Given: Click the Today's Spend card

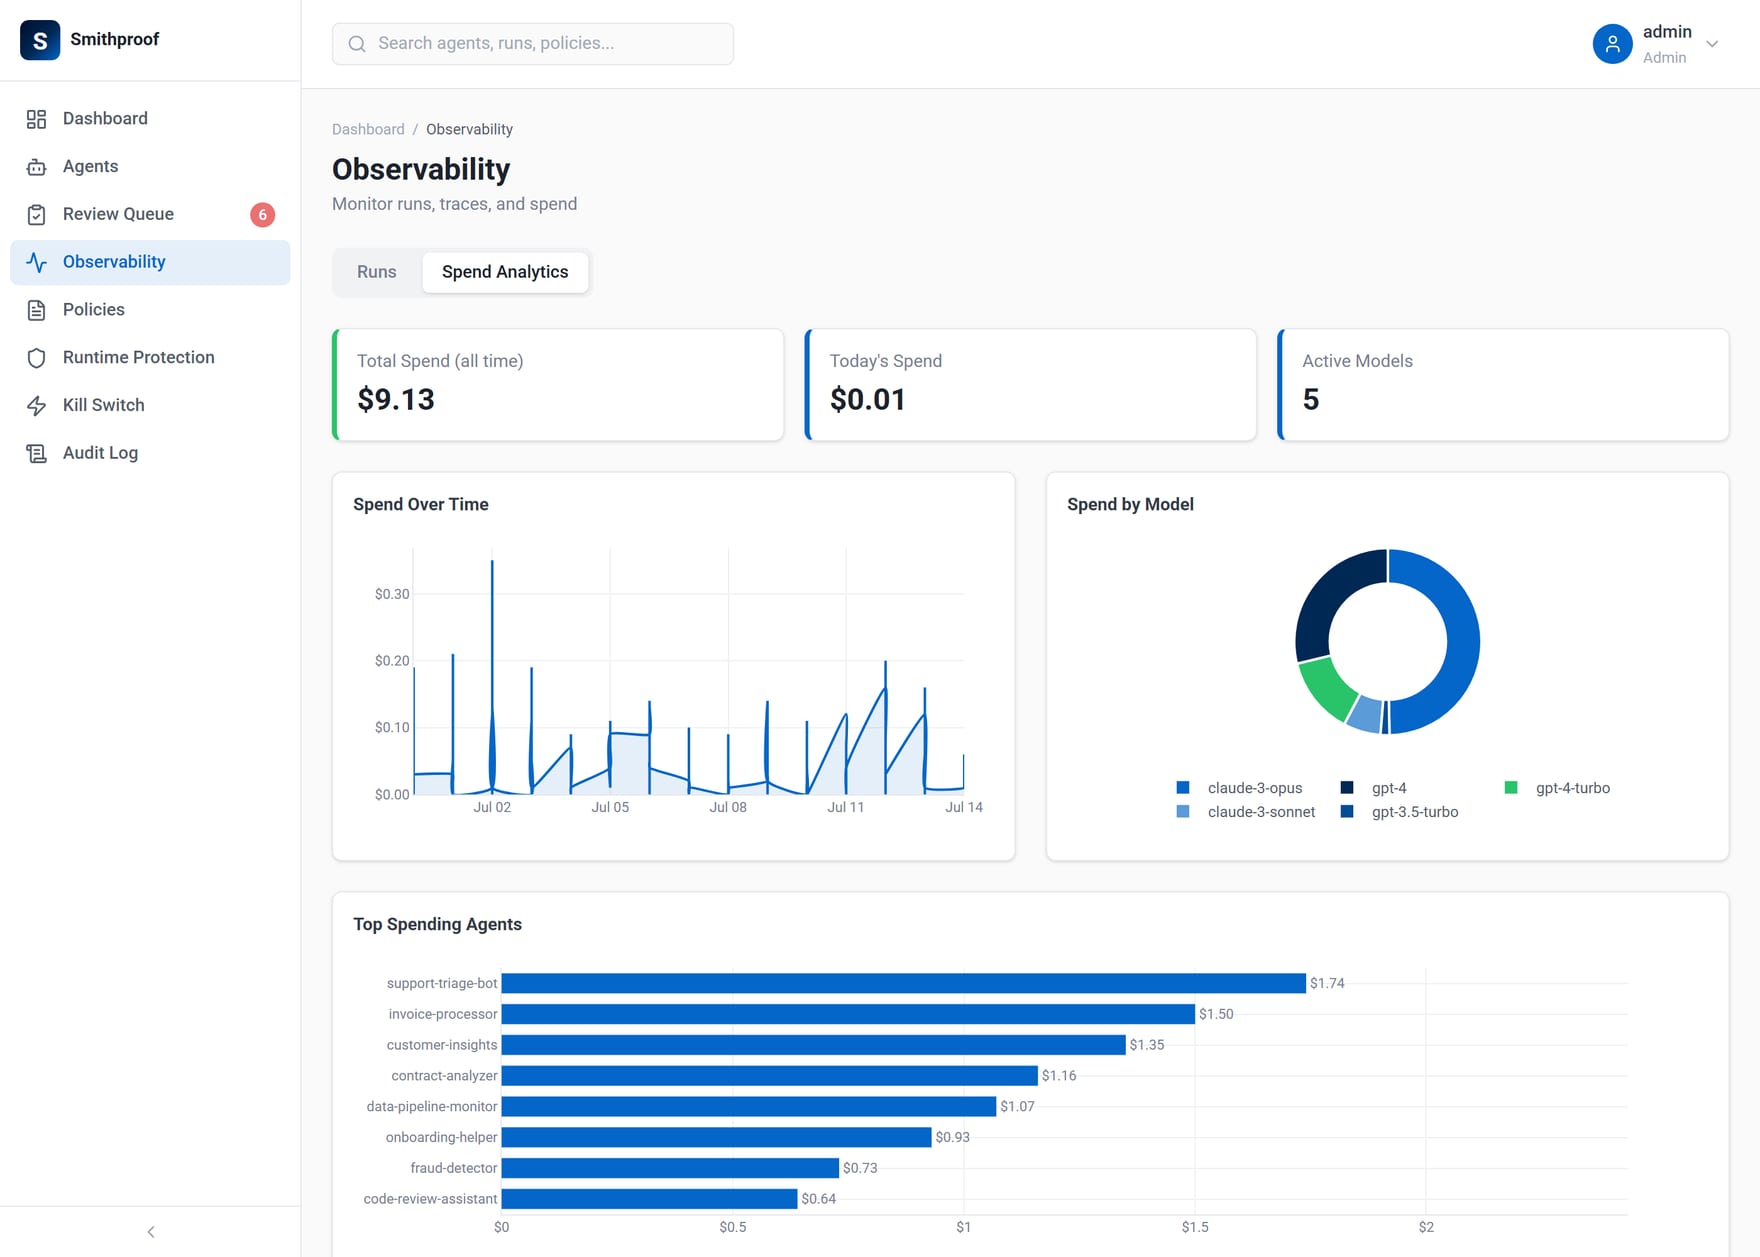Looking at the screenshot, I should click(x=1031, y=385).
